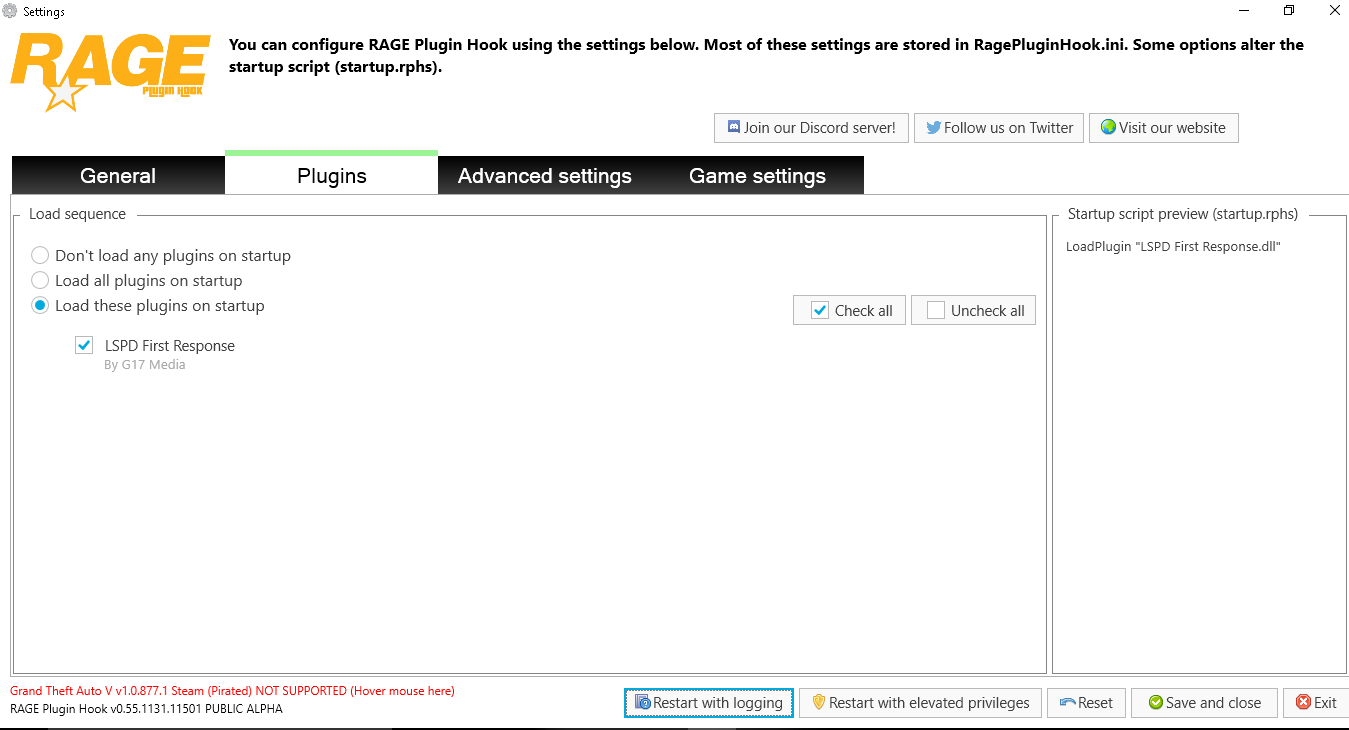
Task: Click the Exit button
Action: point(1316,703)
